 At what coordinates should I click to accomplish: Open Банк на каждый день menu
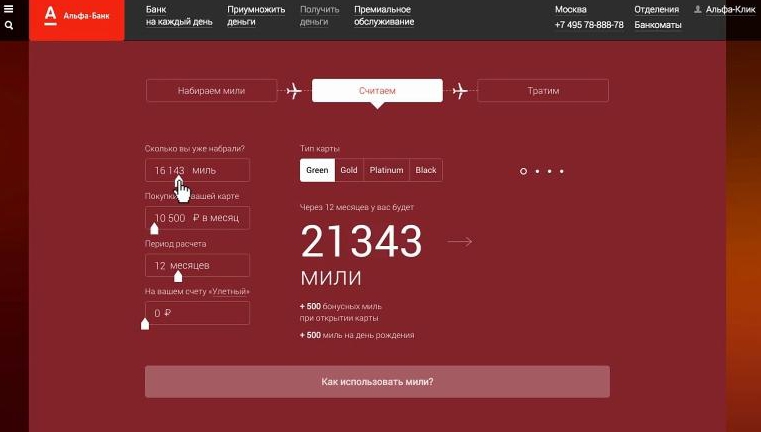[x=179, y=16]
